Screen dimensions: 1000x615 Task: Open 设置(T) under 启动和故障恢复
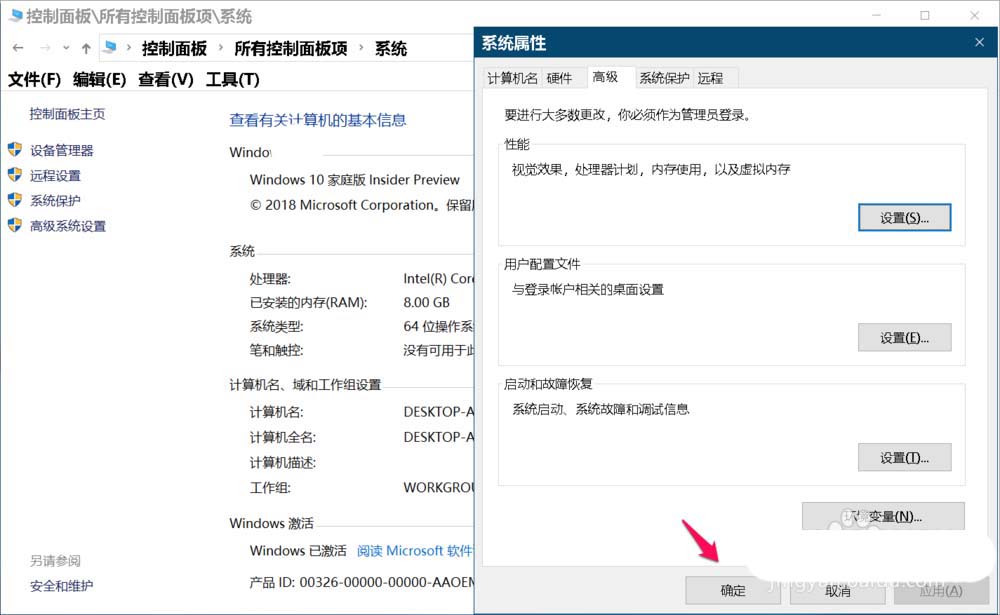point(904,458)
